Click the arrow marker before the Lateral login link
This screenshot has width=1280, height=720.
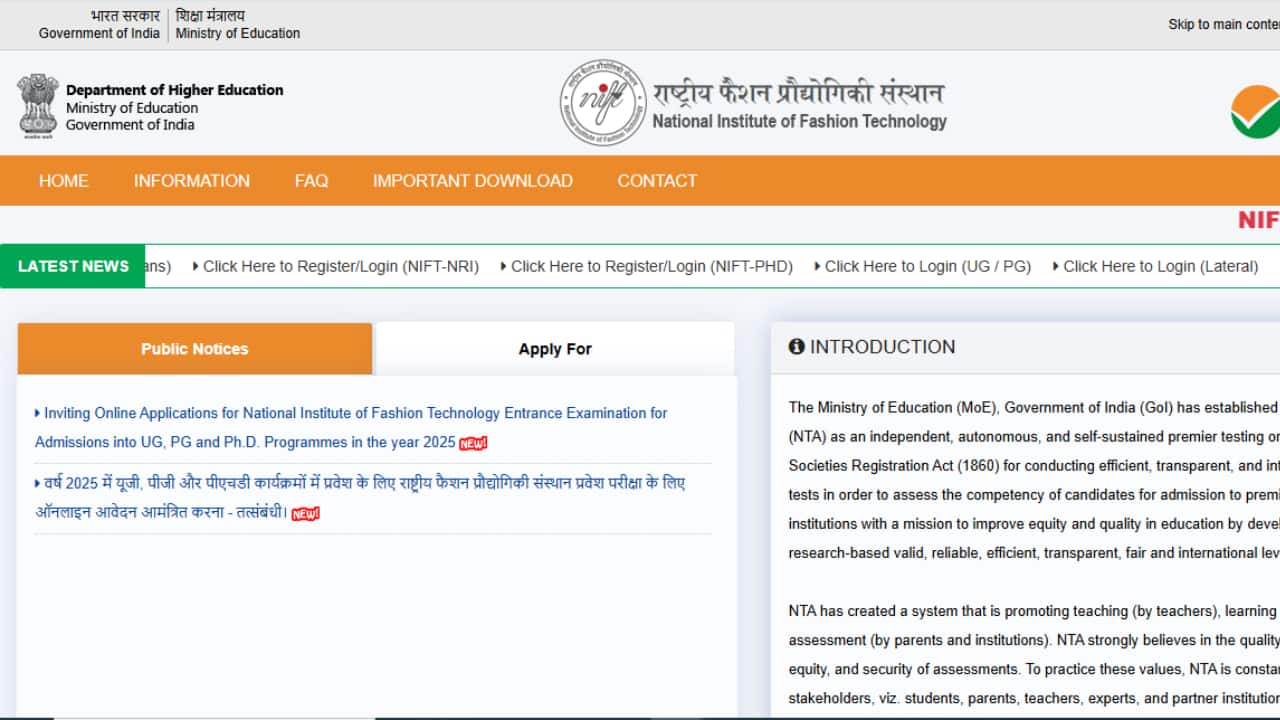click(x=1055, y=266)
